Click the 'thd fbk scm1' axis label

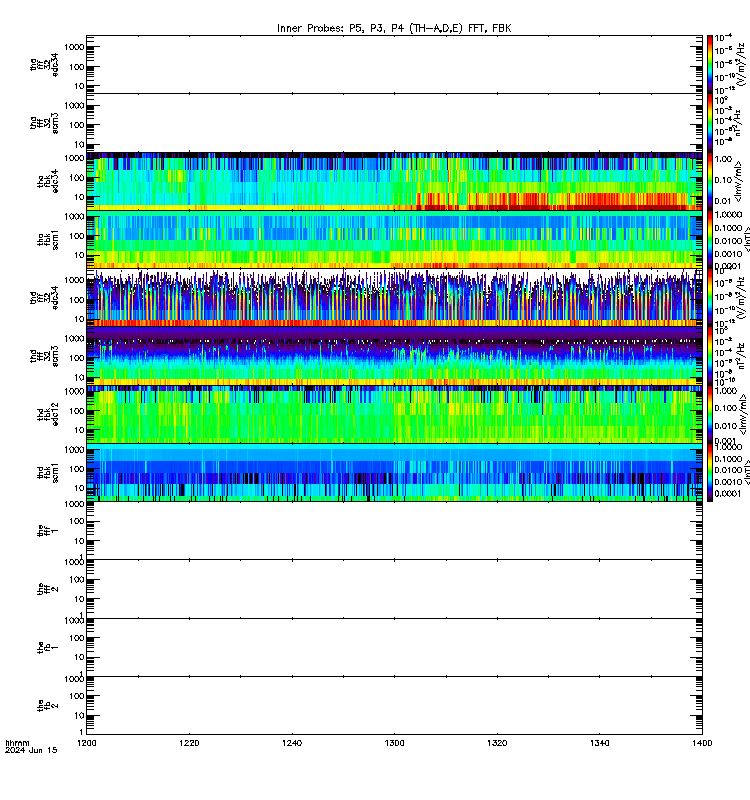coord(47,472)
